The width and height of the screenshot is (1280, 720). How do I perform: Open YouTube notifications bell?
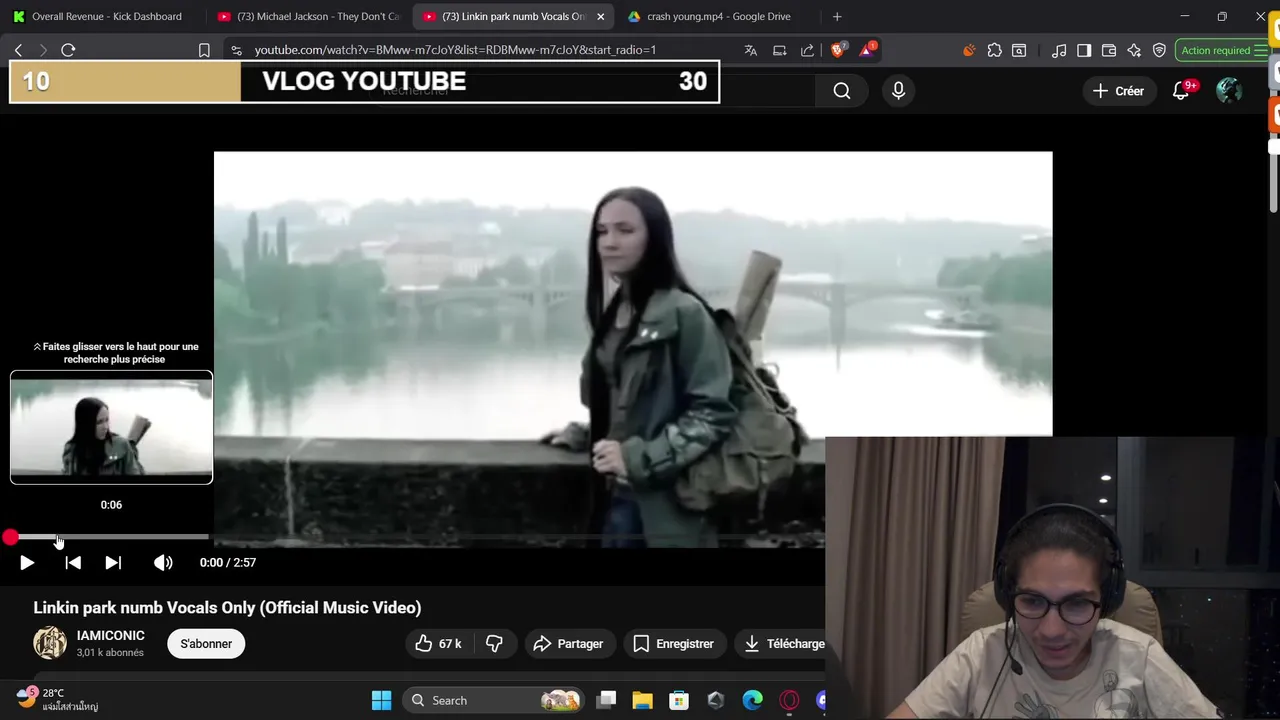(1181, 91)
